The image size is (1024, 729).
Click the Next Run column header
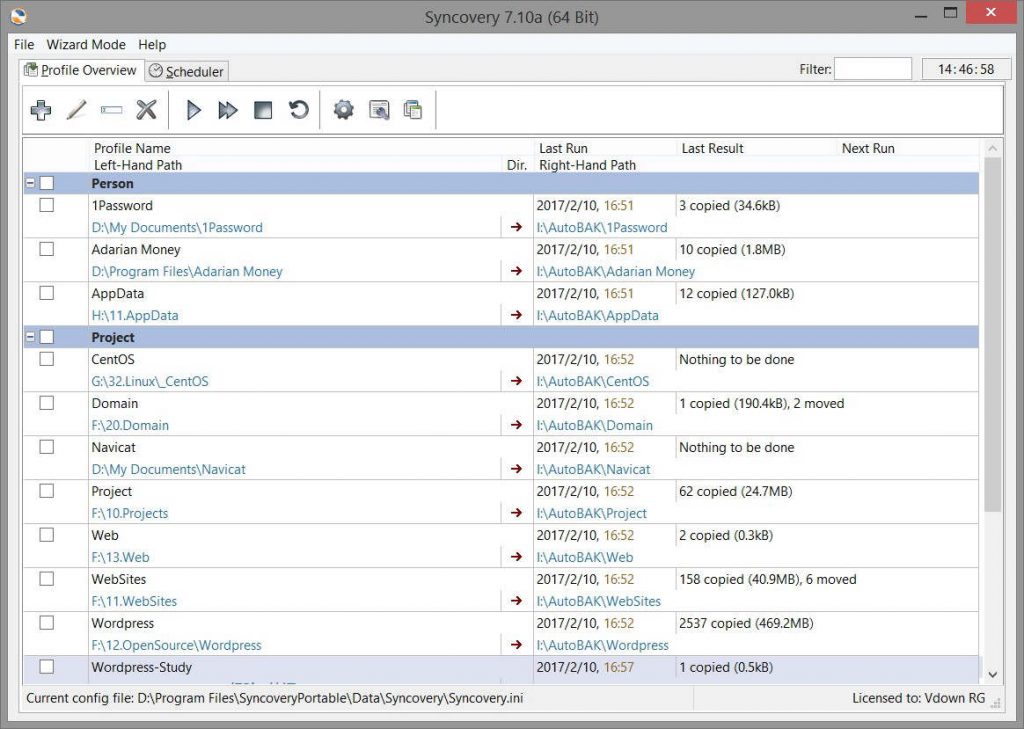click(868, 148)
